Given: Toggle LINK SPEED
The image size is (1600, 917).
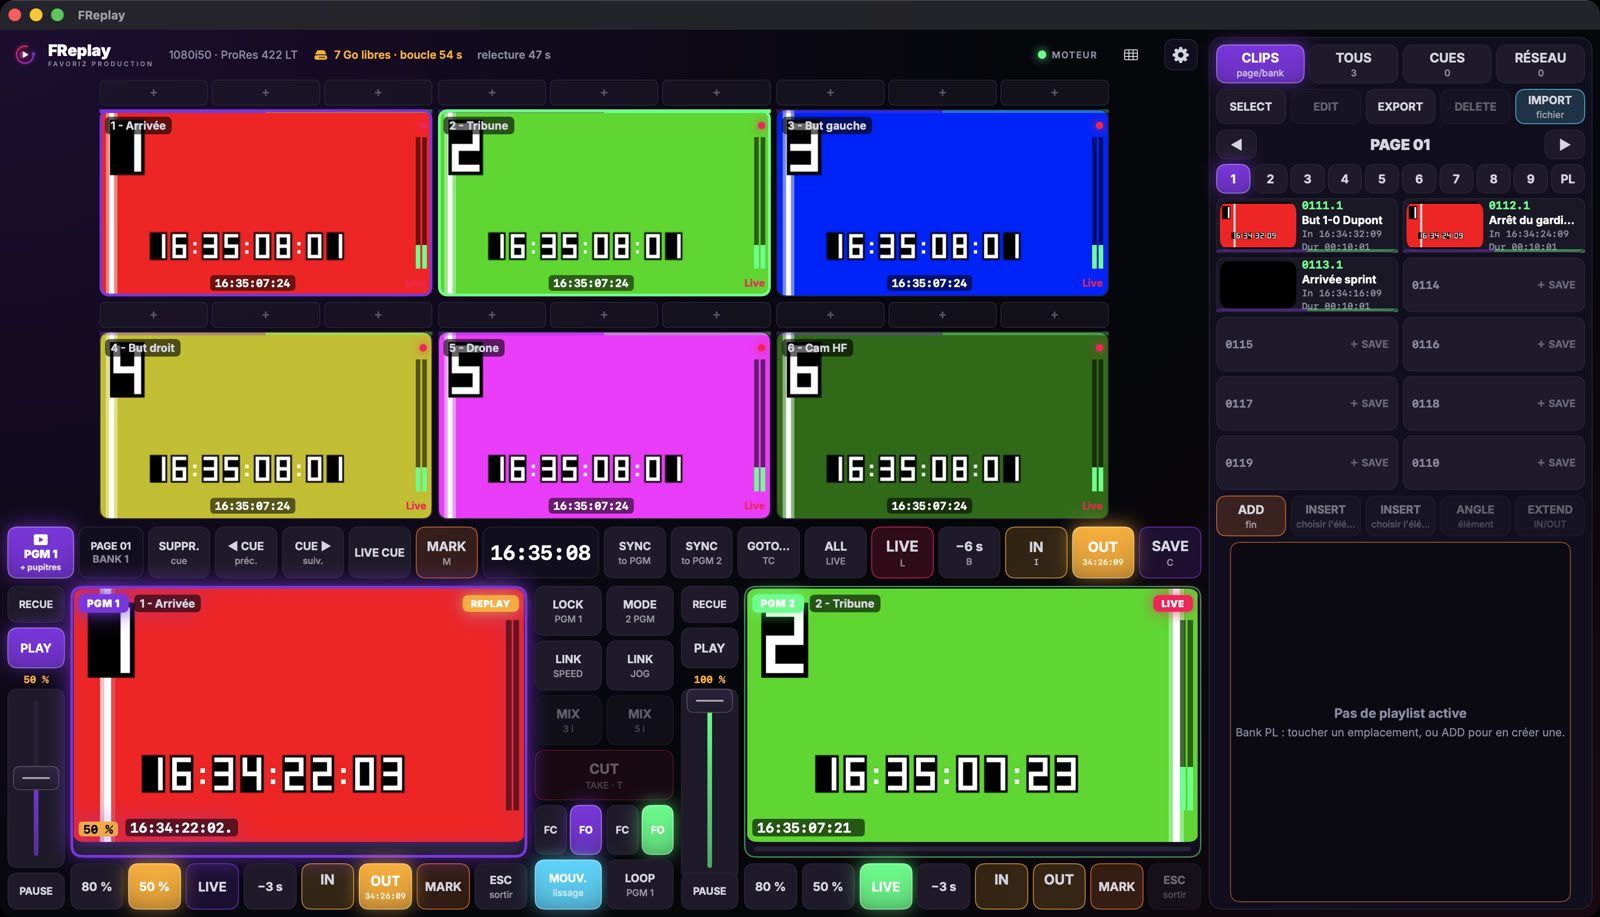Looking at the screenshot, I should (x=568, y=666).
